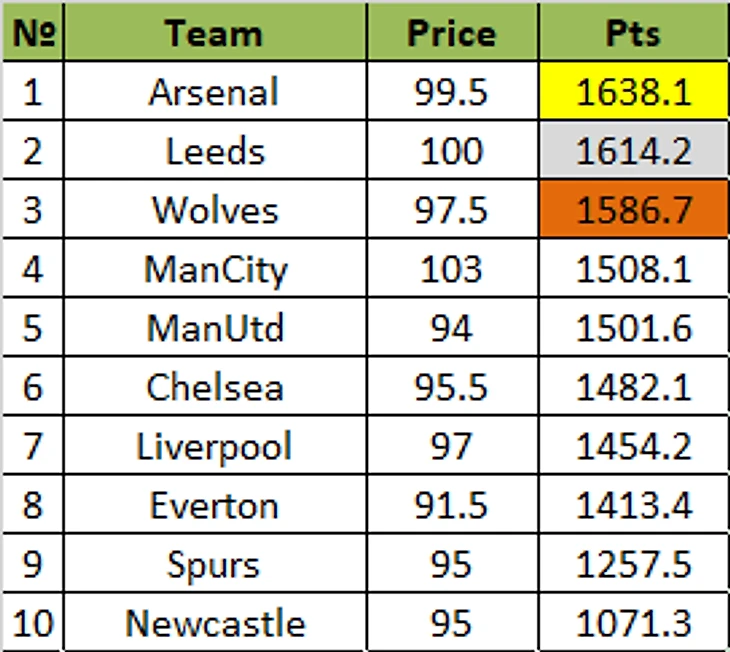Click the Pts column header

pos(633,34)
